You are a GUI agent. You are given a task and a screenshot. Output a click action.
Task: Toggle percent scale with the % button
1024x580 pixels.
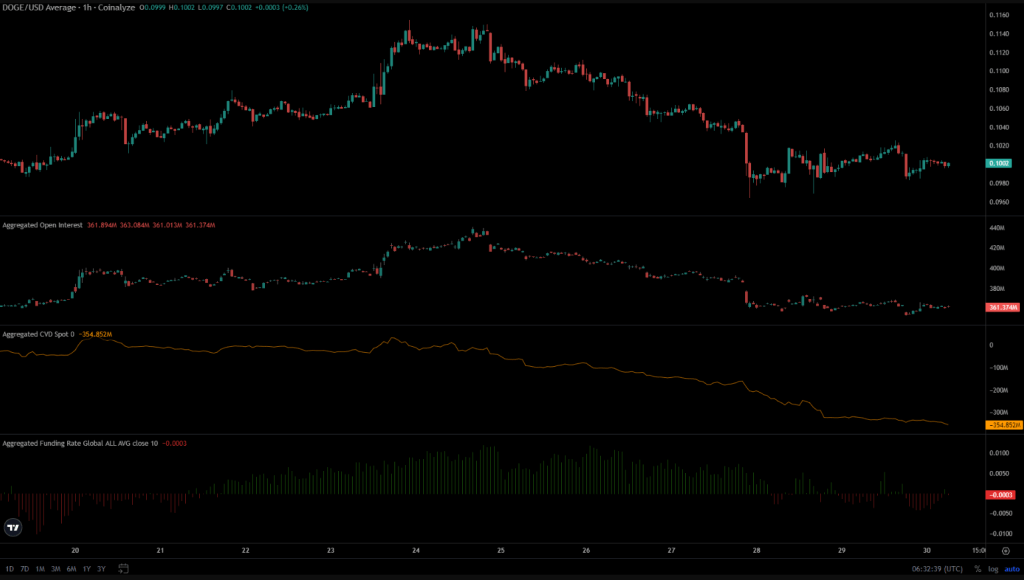[x=978, y=569]
